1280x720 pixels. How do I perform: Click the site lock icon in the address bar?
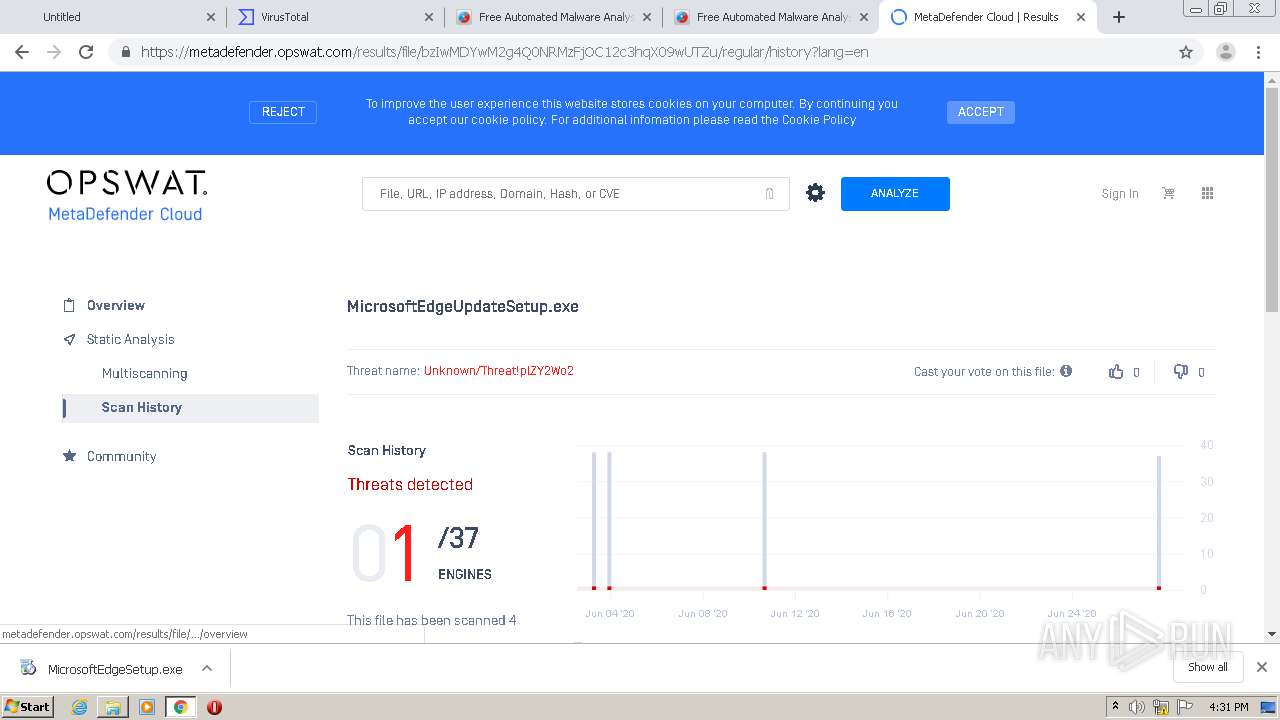125,52
